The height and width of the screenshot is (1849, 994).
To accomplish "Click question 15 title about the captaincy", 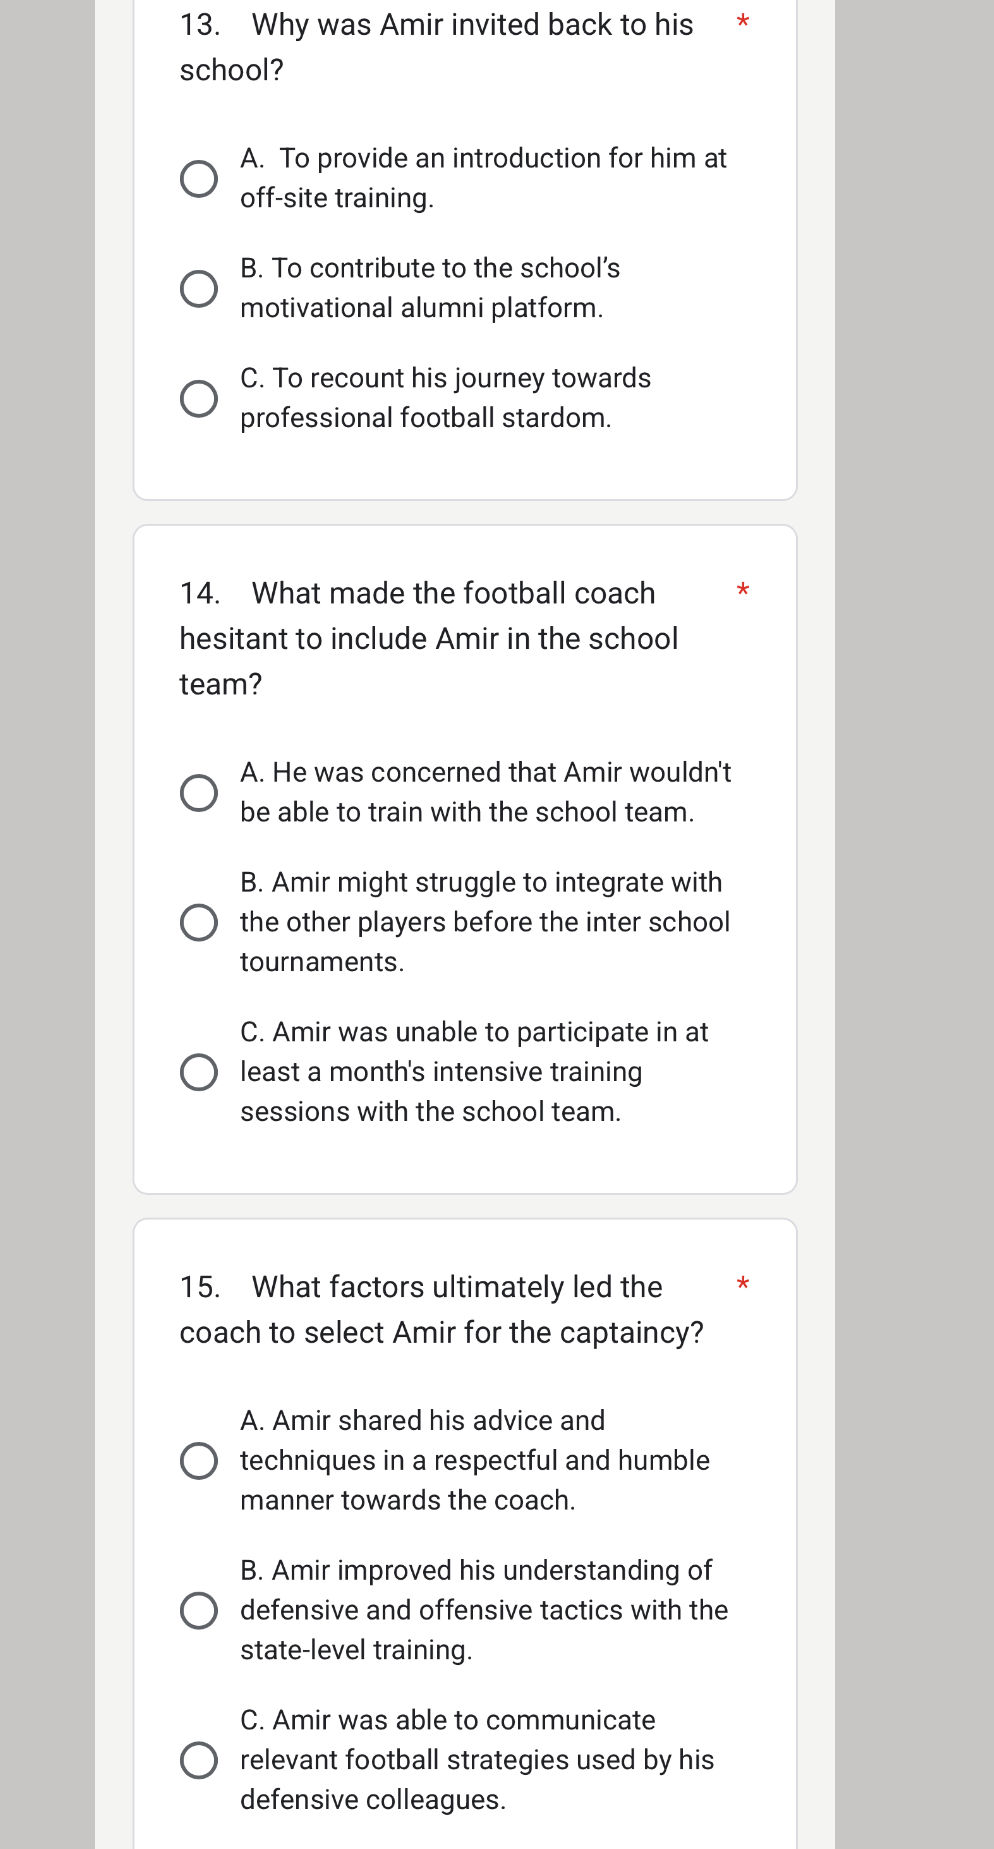I will 441,1309.
